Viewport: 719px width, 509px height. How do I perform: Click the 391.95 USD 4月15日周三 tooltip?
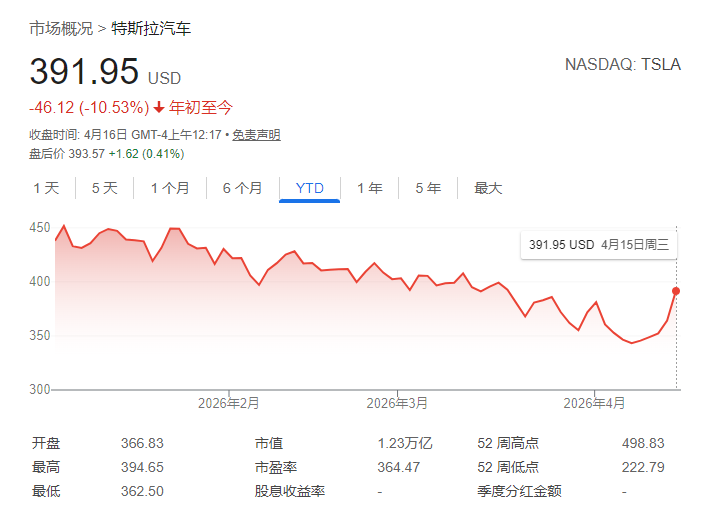click(598, 244)
